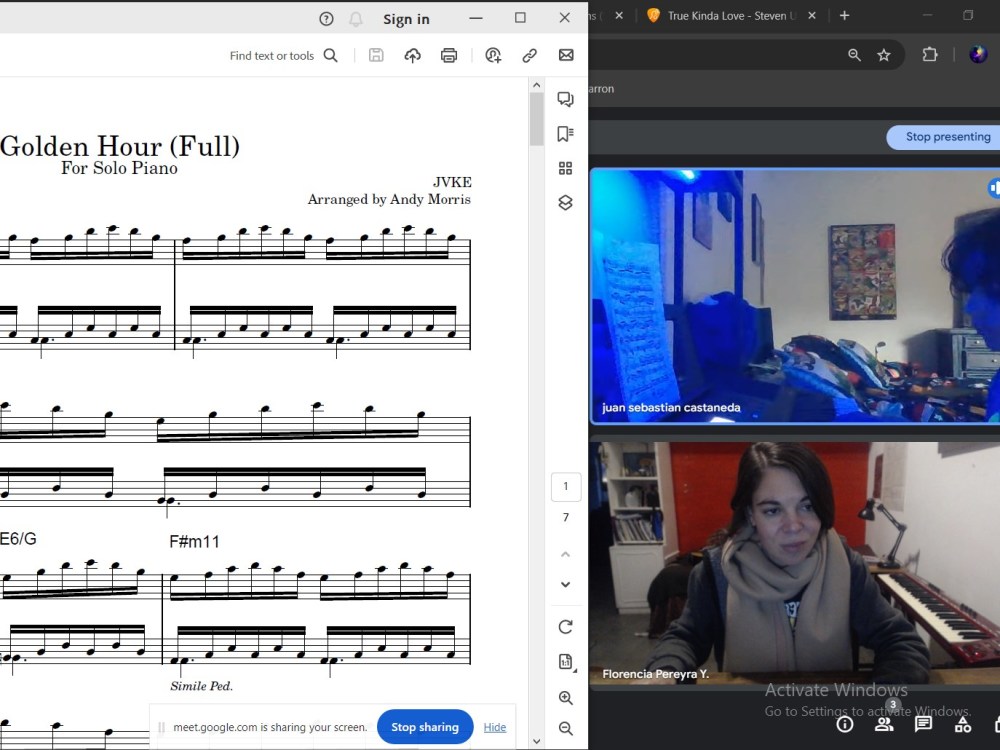Click the scrollbar up arrow
The width and height of the screenshot is (1000, 750).
click(536, 85)
